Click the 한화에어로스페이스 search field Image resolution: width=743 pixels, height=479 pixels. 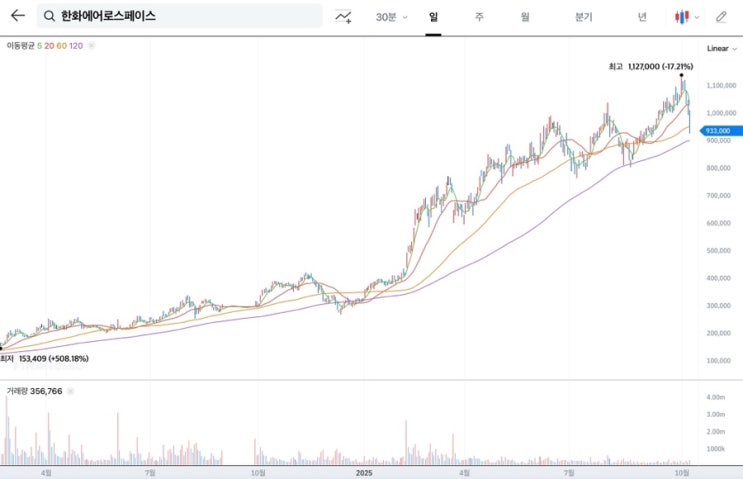180,17
